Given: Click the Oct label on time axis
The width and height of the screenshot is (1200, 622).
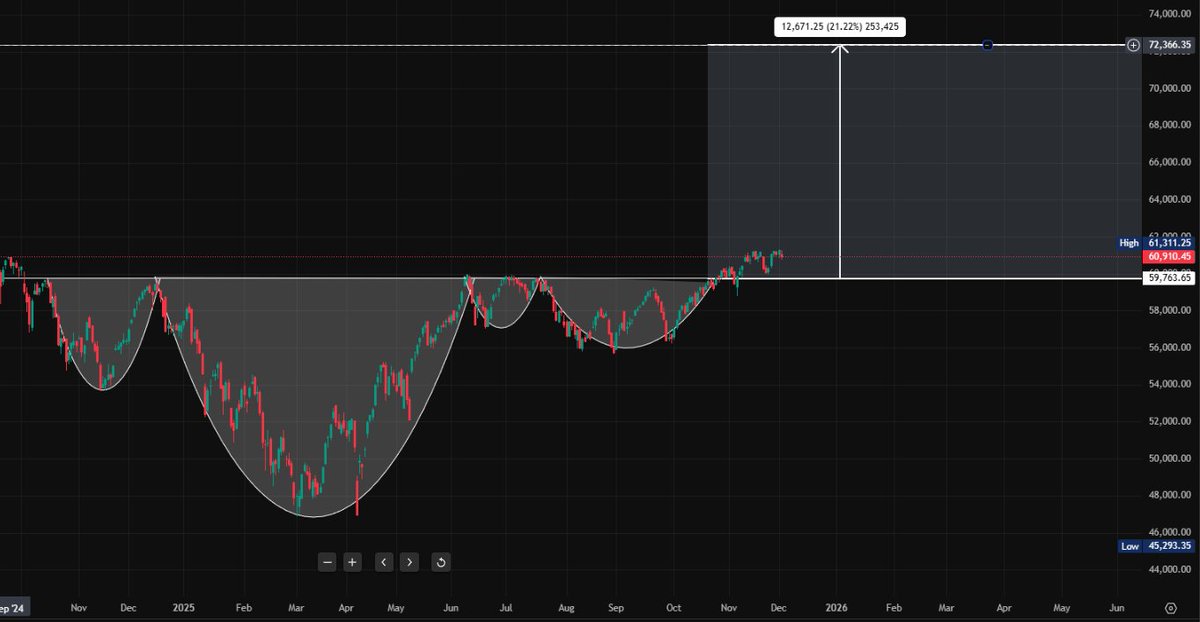Looking at the screenshot, I should (x=674, y=607).
